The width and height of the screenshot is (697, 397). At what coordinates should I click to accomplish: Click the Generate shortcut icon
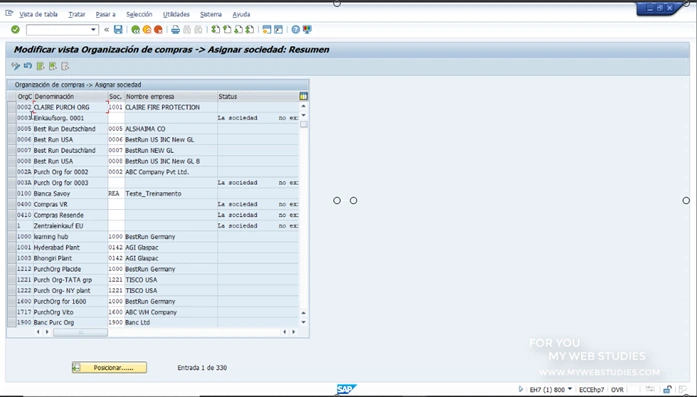tap(278, 30)
